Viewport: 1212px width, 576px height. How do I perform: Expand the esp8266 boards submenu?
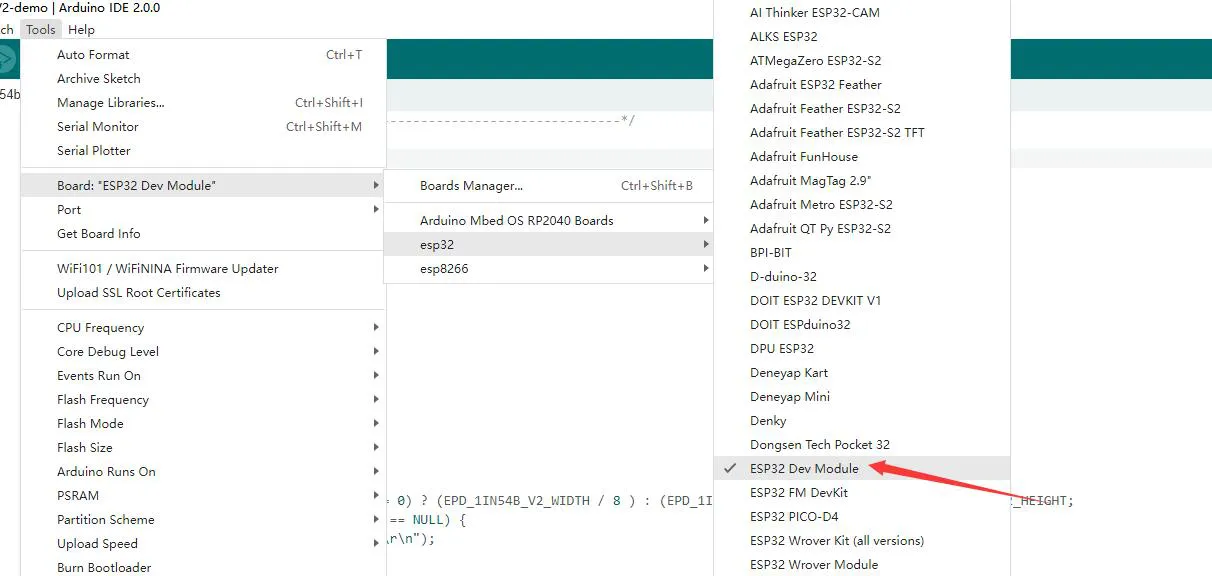(x=548, y=269)
